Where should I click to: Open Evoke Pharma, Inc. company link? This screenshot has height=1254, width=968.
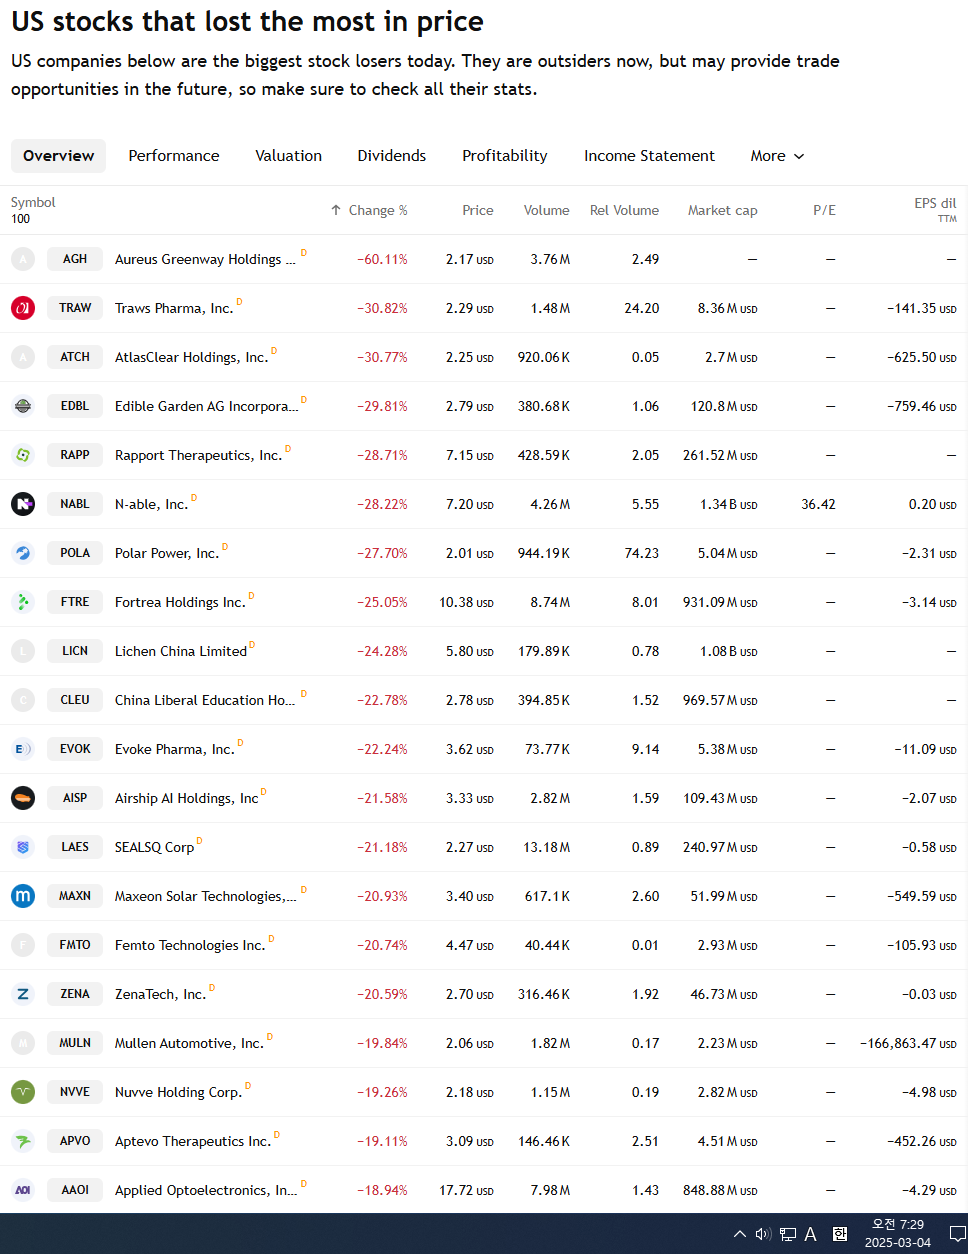tap(175, 749)
